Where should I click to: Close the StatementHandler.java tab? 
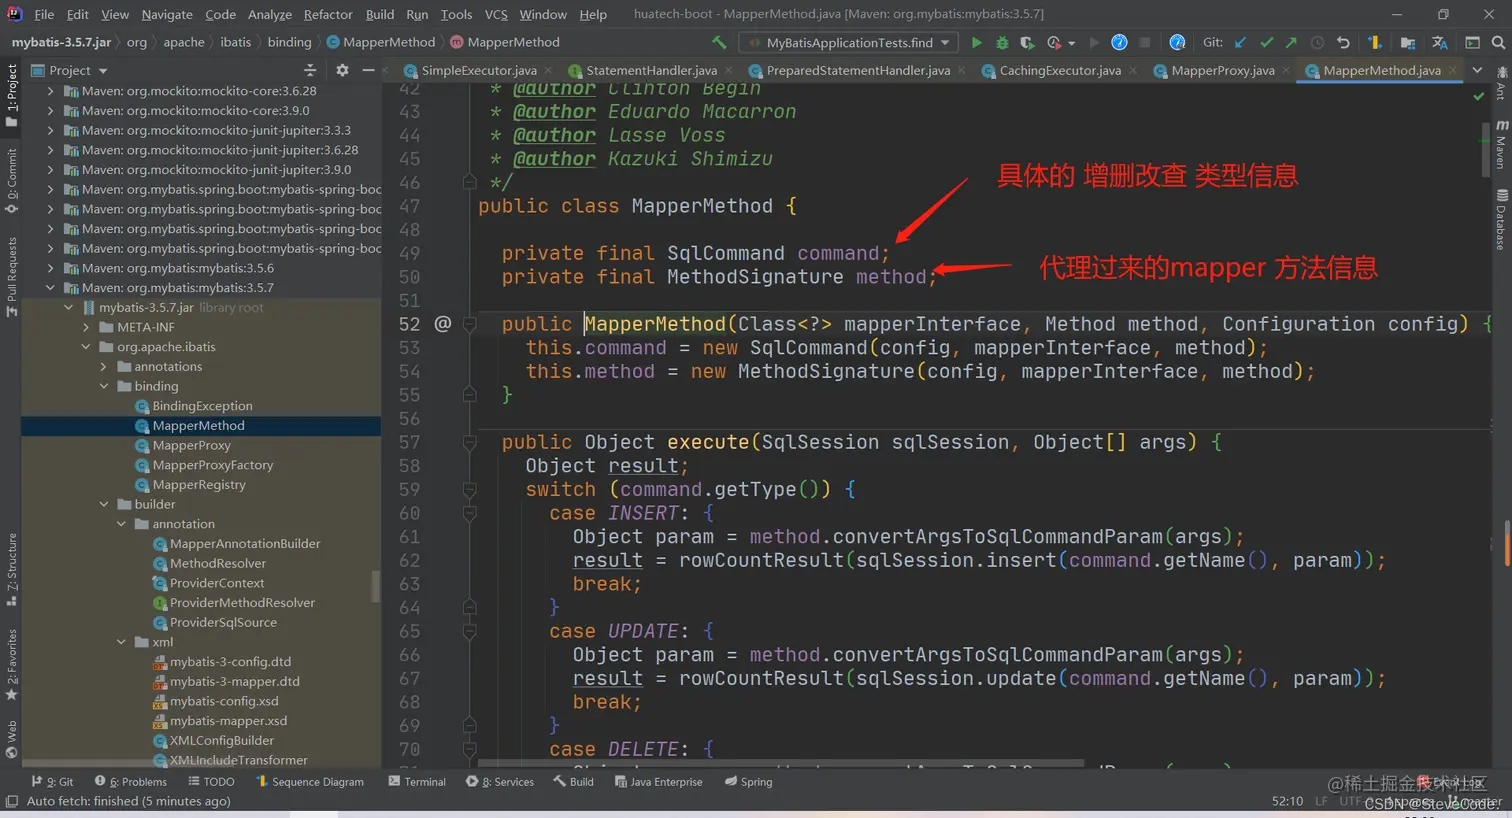728,70
